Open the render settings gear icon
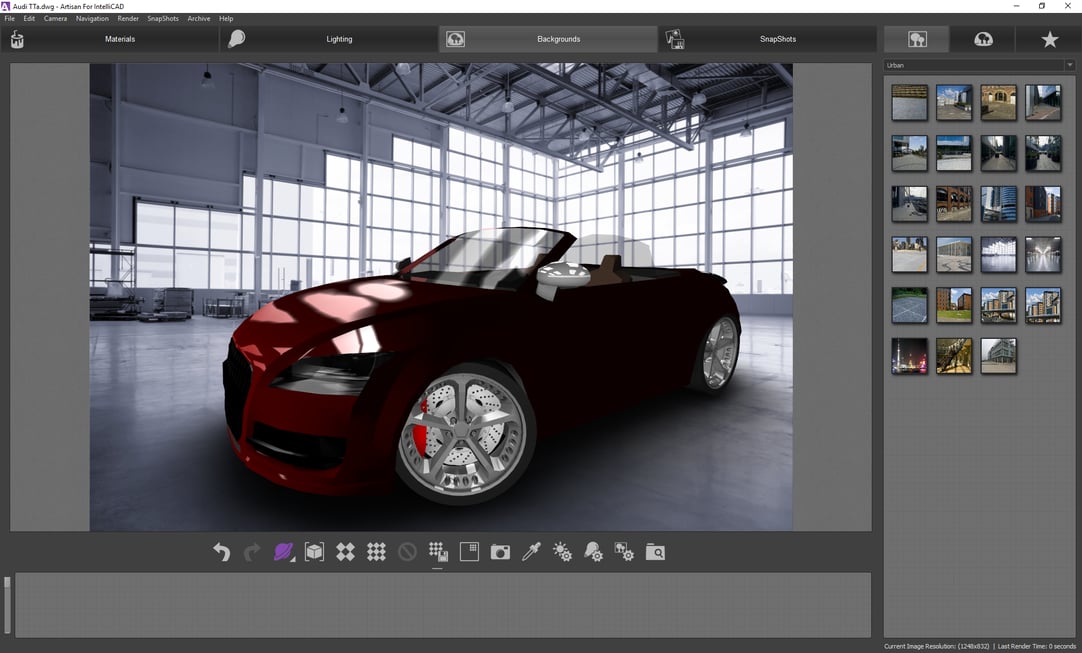The image size is (1082, 653). (x=562, y=551)
